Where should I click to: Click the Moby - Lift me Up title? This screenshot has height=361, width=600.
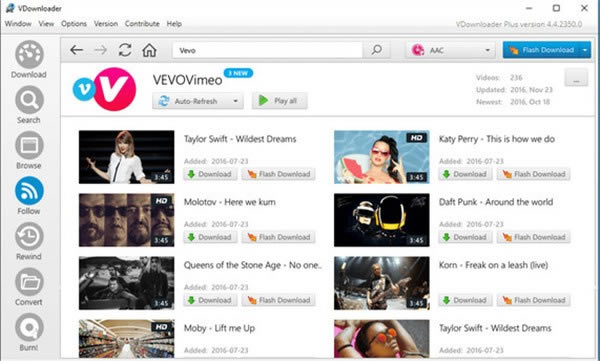pyautogui.click(x=219, y=328)
